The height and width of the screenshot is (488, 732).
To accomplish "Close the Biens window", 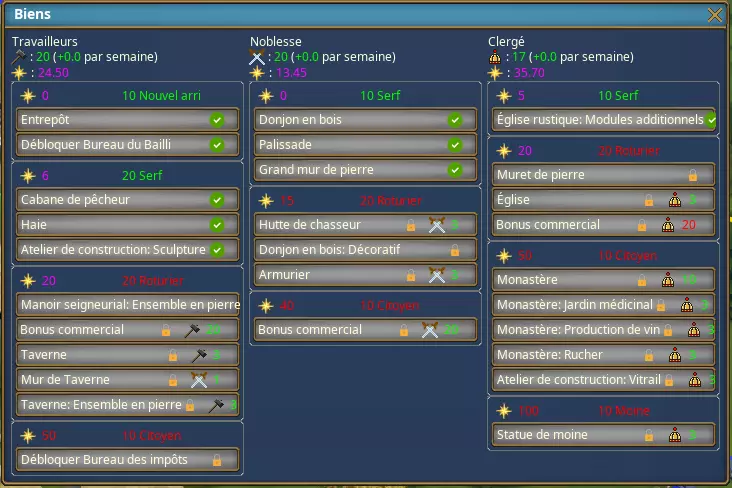I will pos(714,15).
